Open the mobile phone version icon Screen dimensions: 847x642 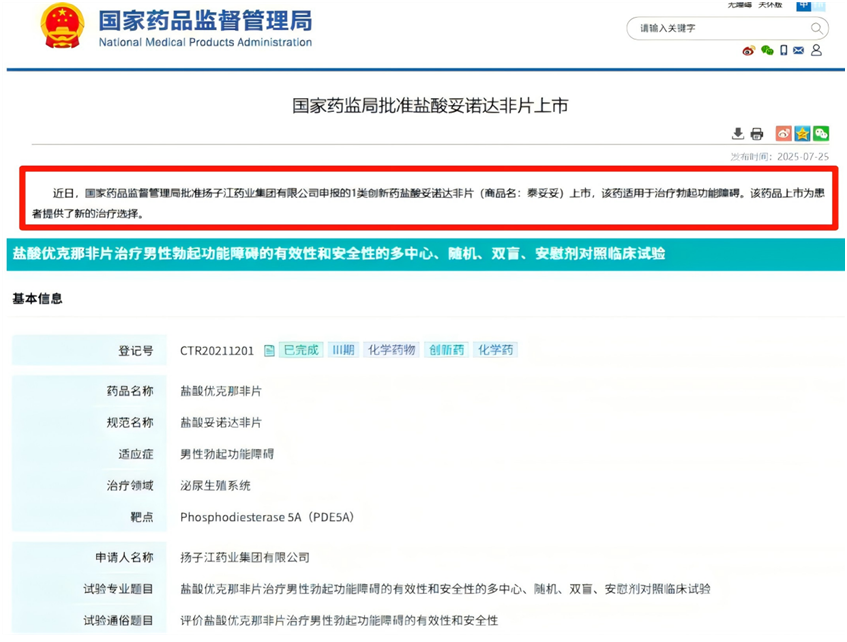point(783,51)
